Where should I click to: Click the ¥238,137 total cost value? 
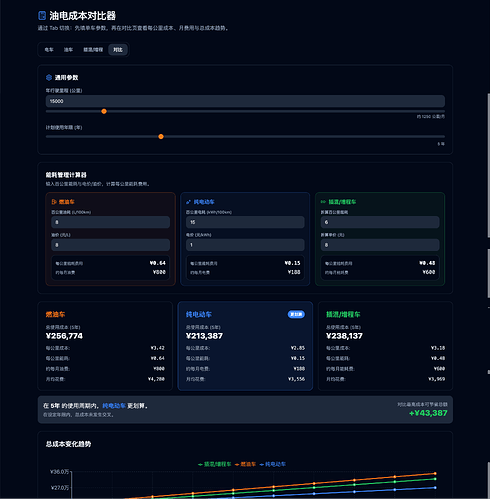click(344, 336)
